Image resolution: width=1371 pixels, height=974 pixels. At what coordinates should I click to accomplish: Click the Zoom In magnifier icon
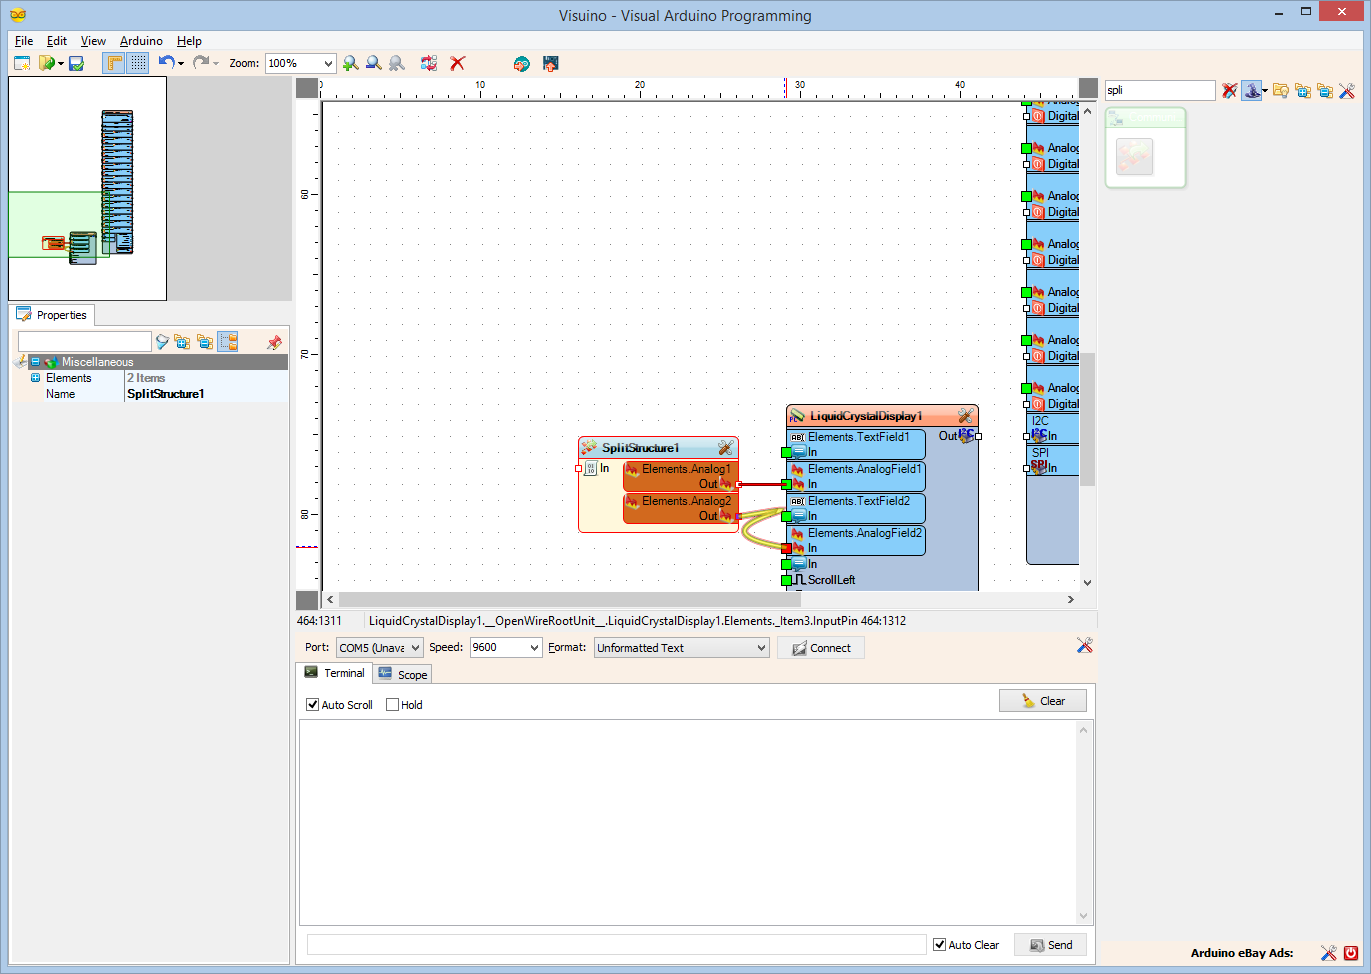351,63
